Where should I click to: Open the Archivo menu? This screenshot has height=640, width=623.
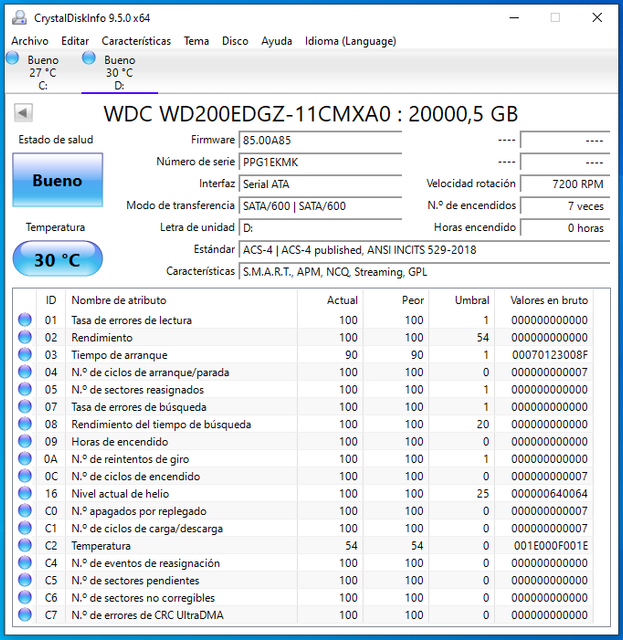(x=30, y=41)
